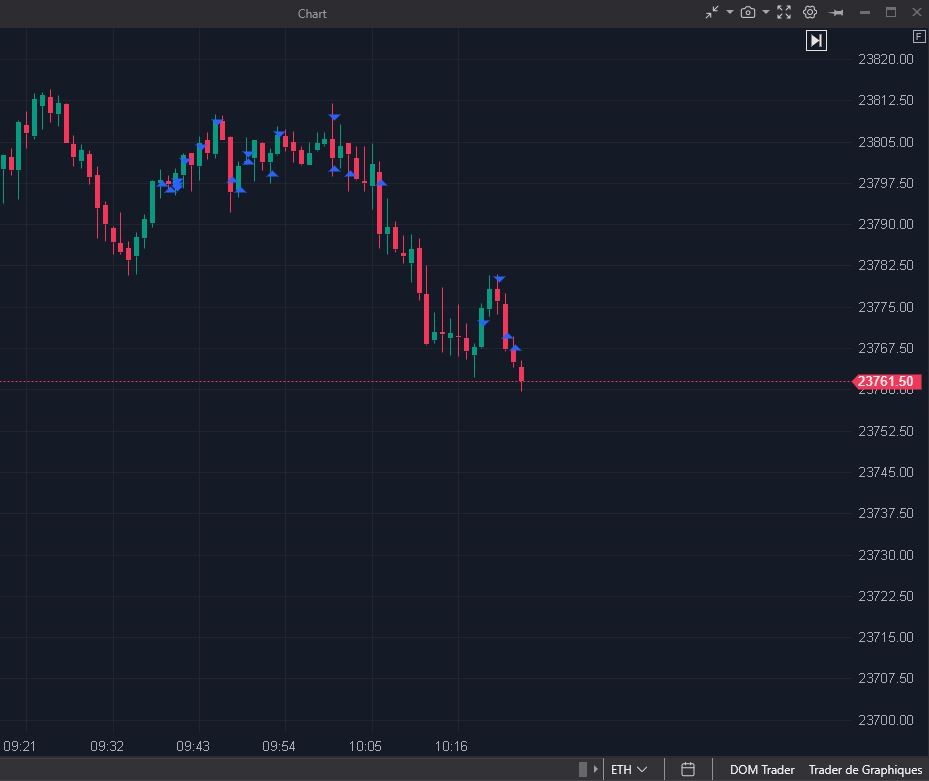Maximize the Chart window
The image size is (929, 781).
[890, 12]
